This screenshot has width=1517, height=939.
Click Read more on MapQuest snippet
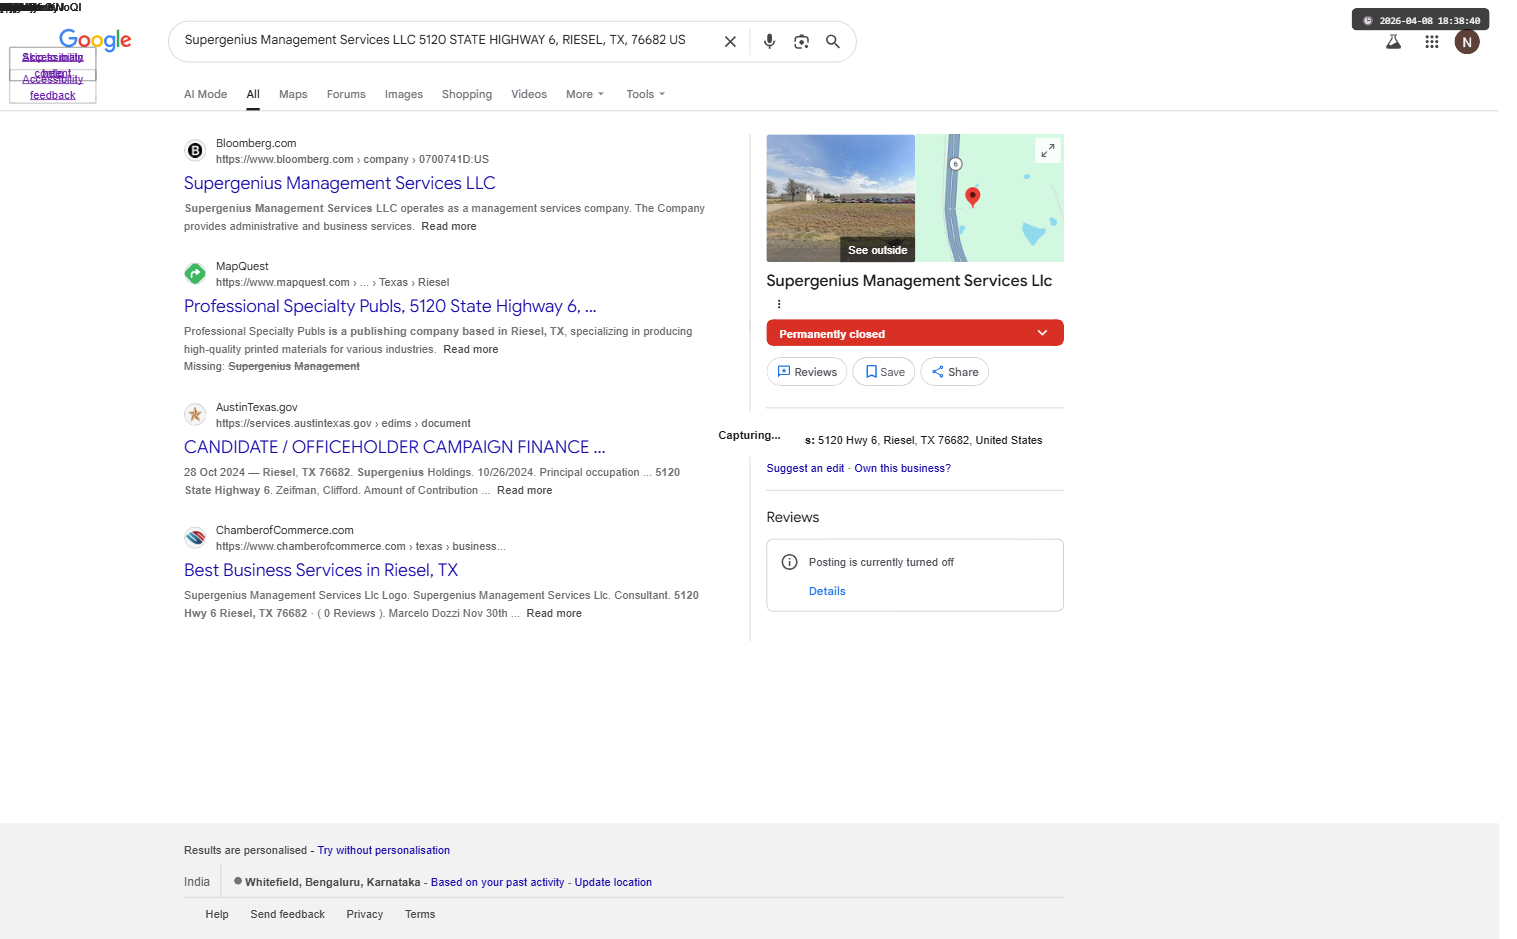tap(471, 349)
